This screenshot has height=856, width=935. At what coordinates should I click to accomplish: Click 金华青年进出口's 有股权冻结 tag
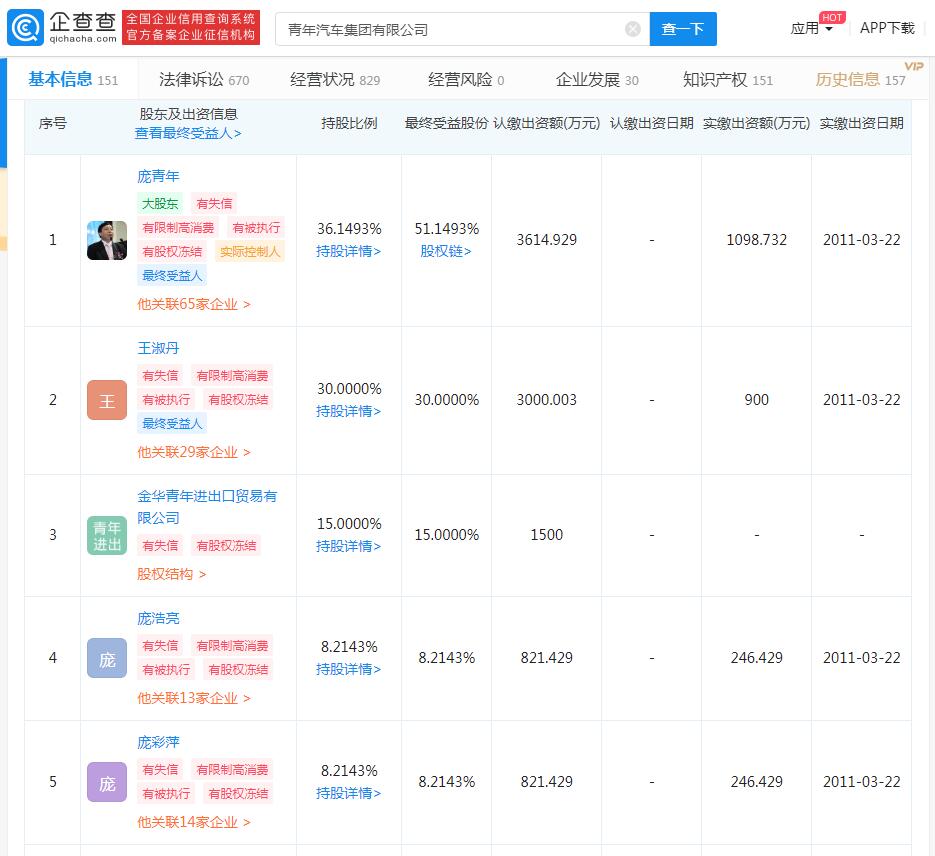point(226,545)
